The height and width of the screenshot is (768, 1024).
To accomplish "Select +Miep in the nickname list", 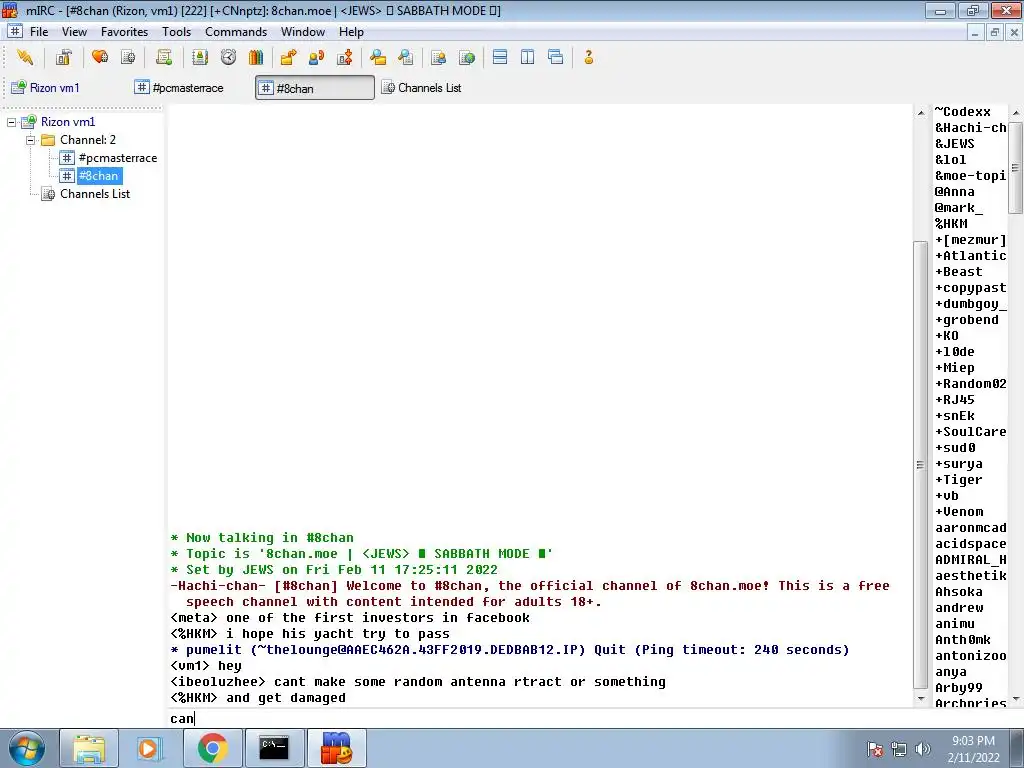I will click(955, 368).
